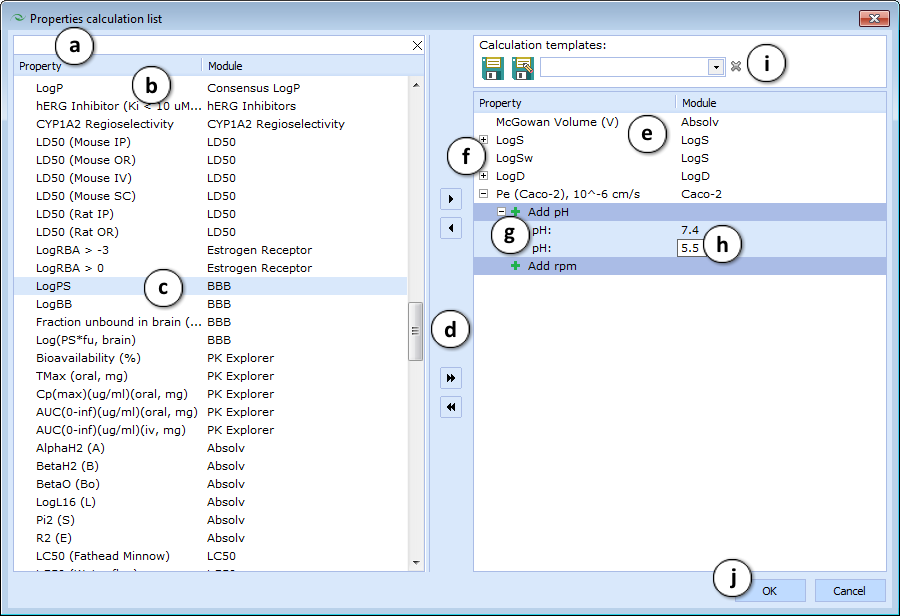This screenshot has height=616, width=900.
Task: Select the LogPS property row
Action: (x=211, y=286)
